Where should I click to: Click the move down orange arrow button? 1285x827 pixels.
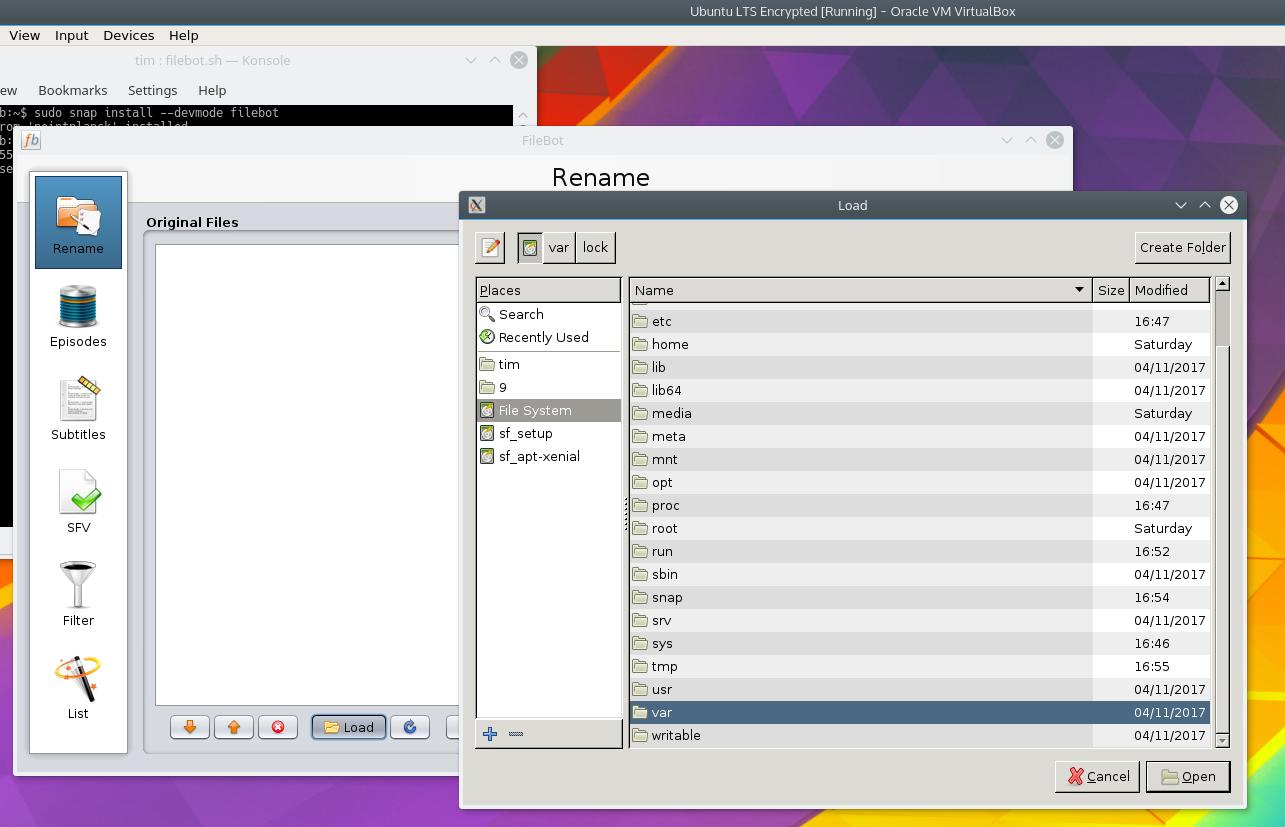tap(190, 727)
